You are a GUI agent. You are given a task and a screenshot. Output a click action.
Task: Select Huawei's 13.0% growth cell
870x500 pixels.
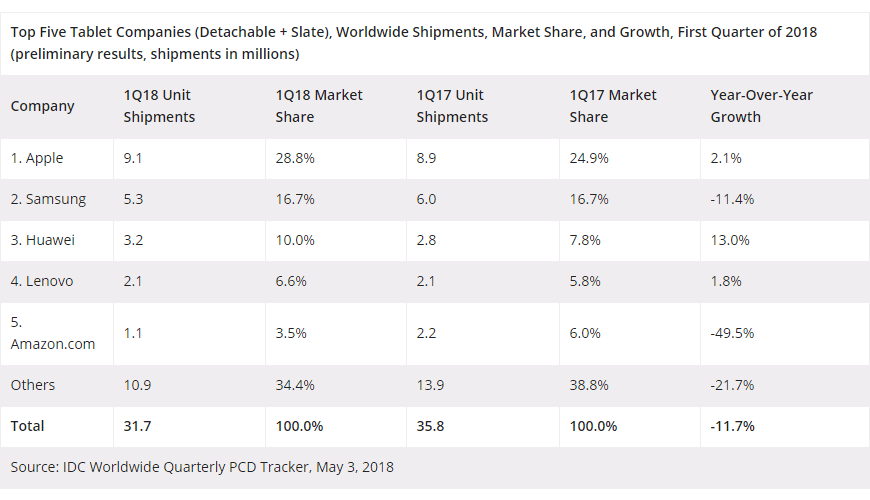(730, 240)
